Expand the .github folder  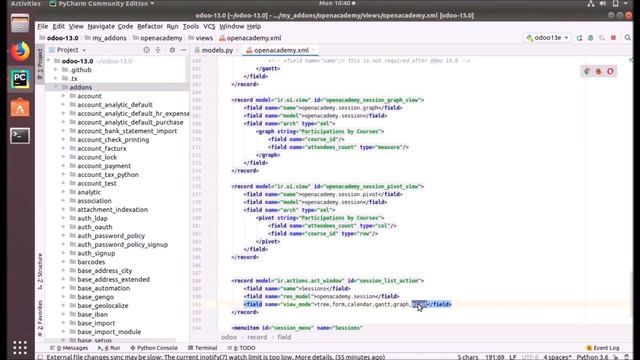[x=56, y=70]
